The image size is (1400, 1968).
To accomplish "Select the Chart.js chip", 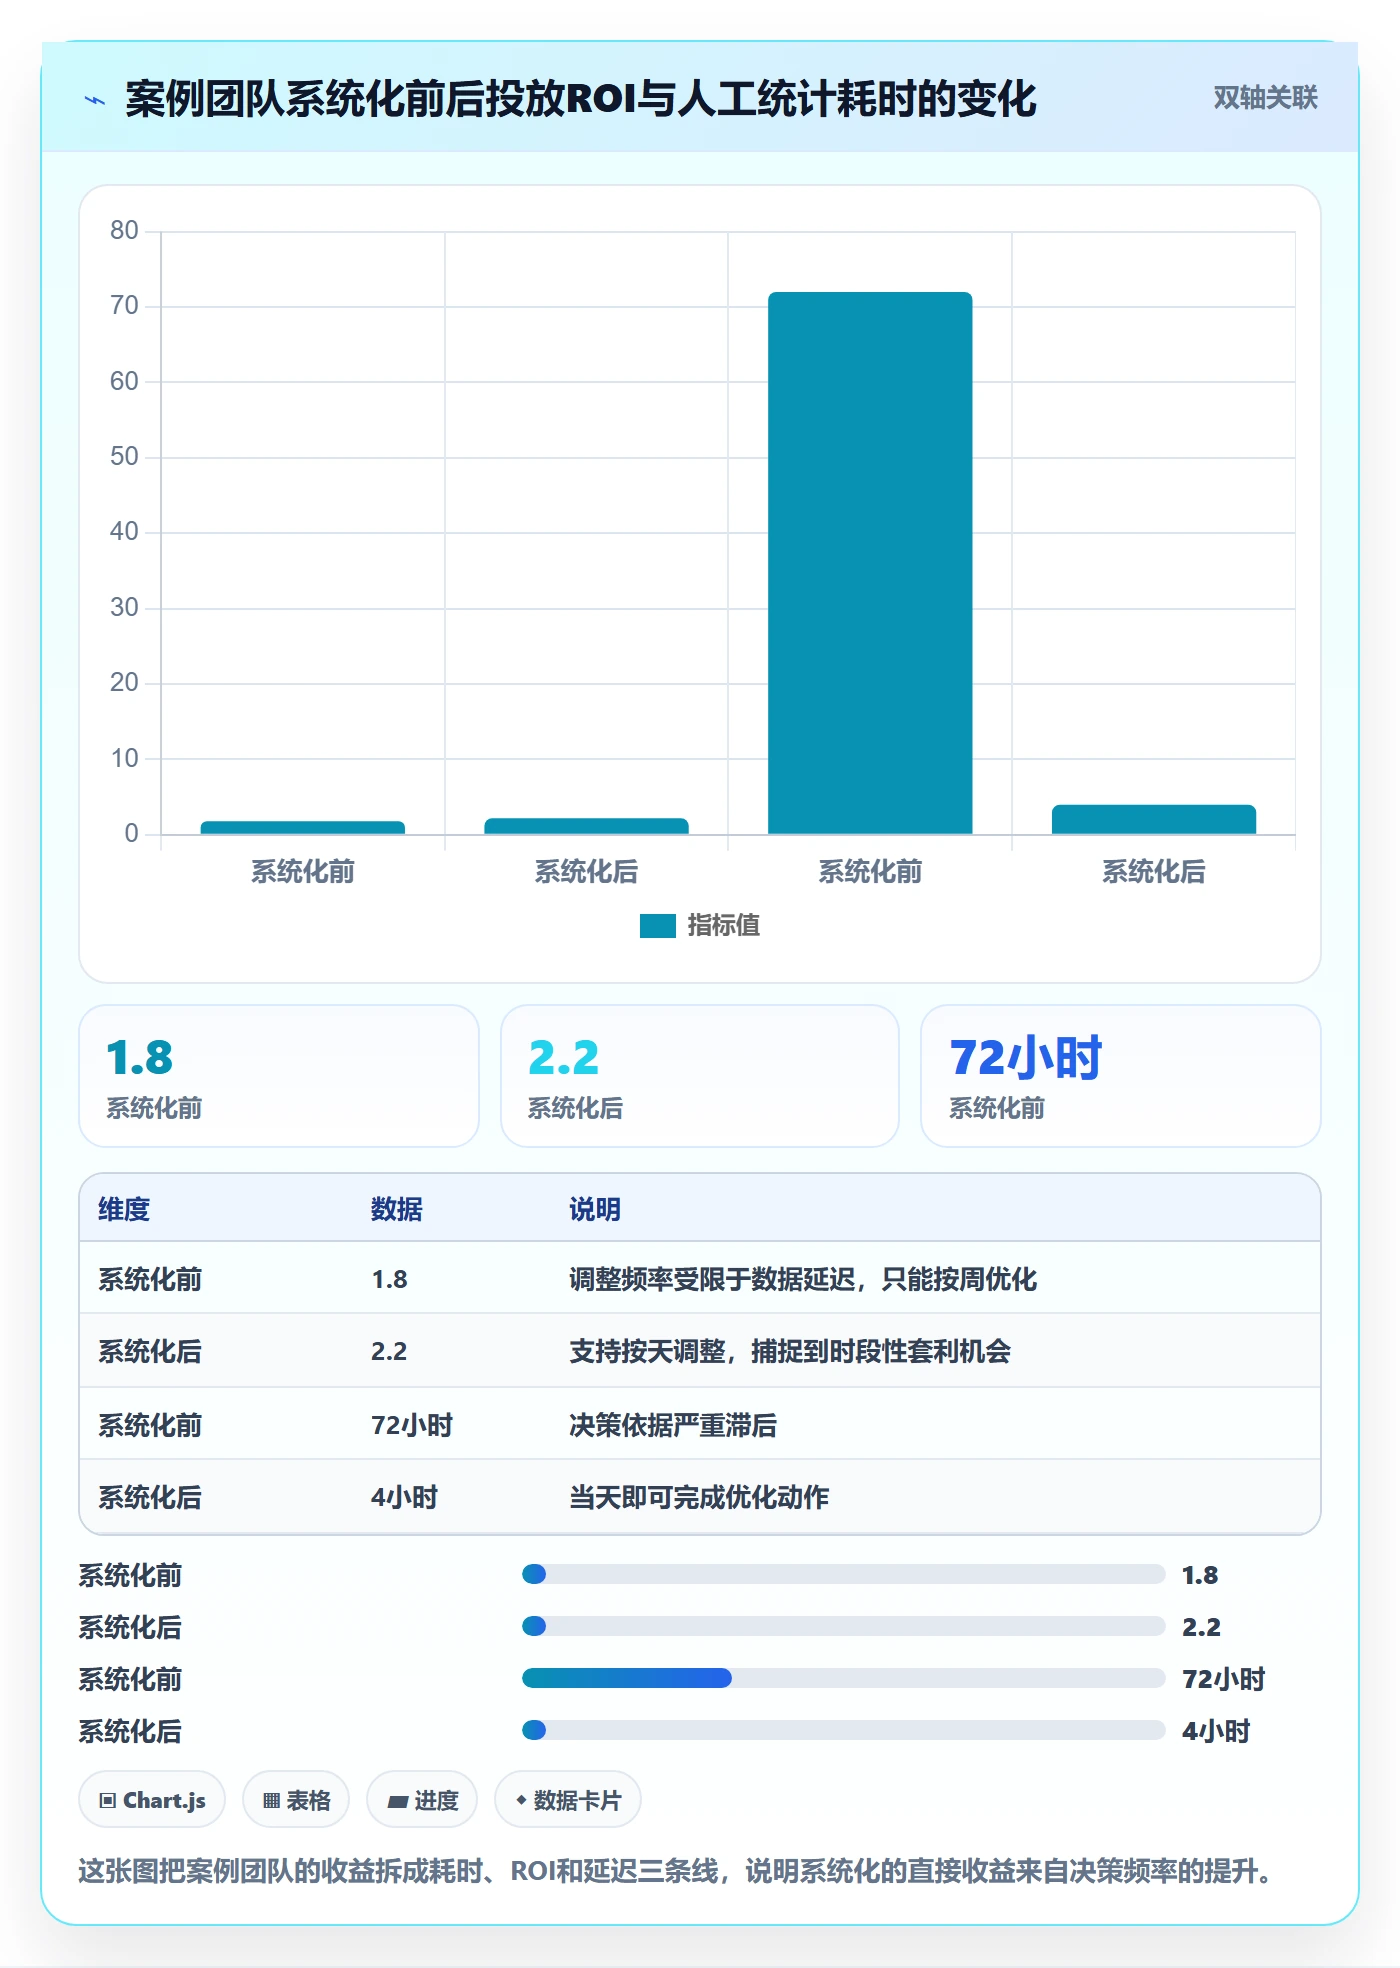I will tap(152, 1800).
